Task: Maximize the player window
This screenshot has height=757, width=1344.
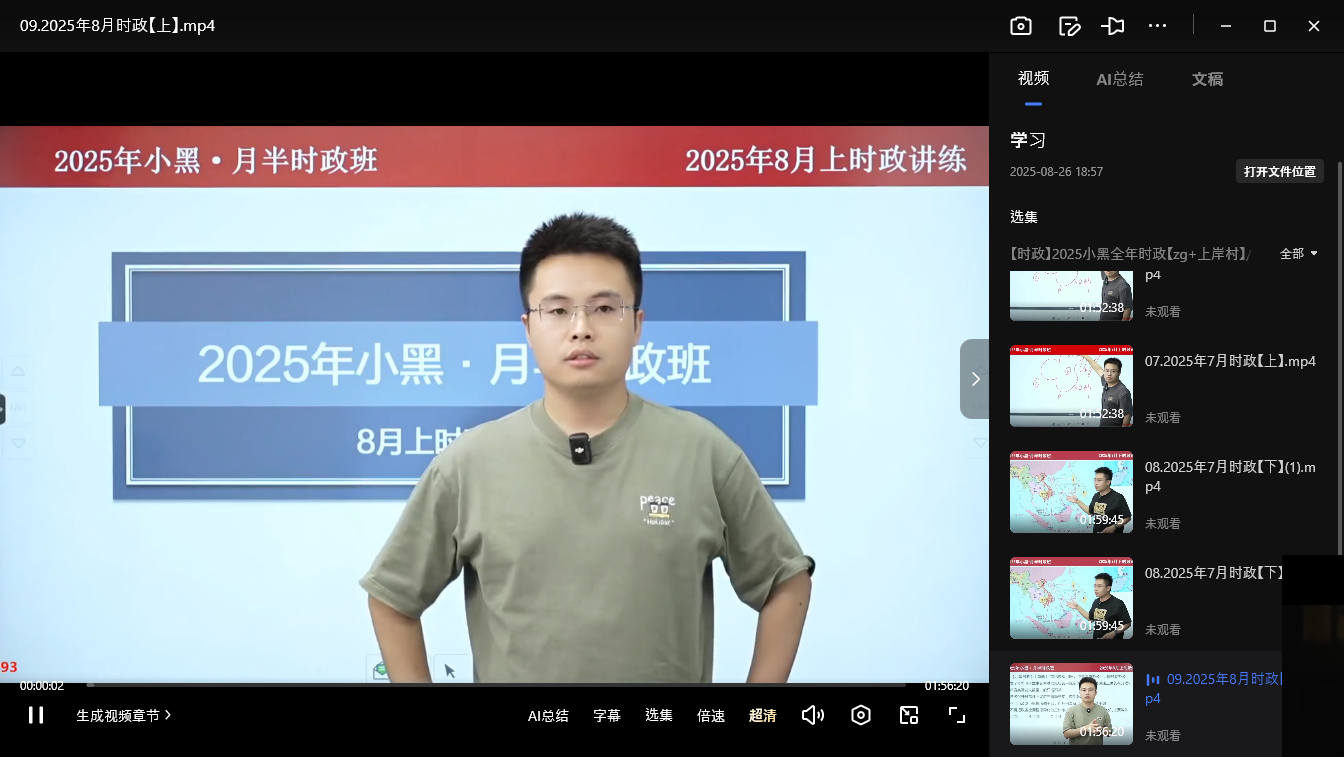Action: [x=1270, y=26]
